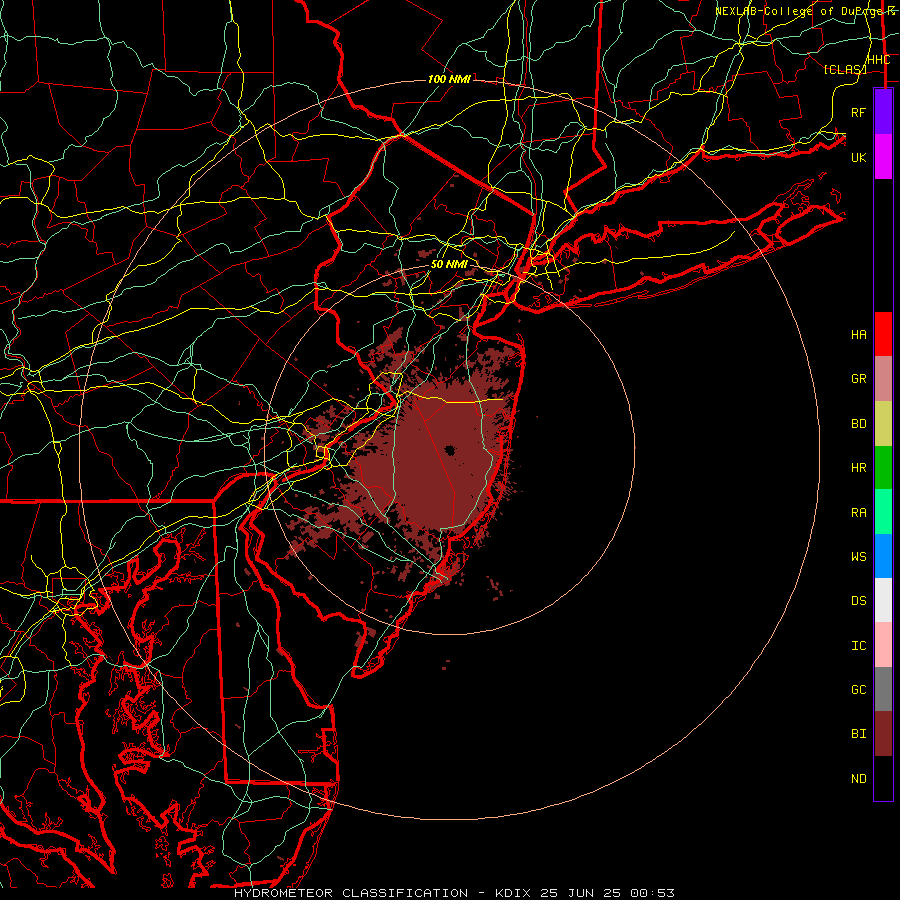Click the BI legend label
This screenshot has height=900, width=900.
(x=859, y=734)
